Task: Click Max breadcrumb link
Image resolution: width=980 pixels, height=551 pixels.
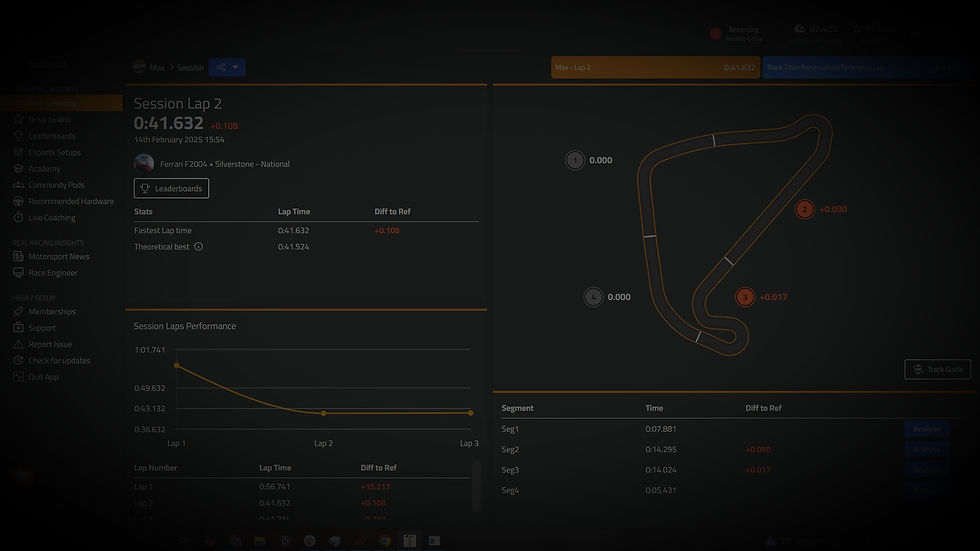Action: point(157,67)
